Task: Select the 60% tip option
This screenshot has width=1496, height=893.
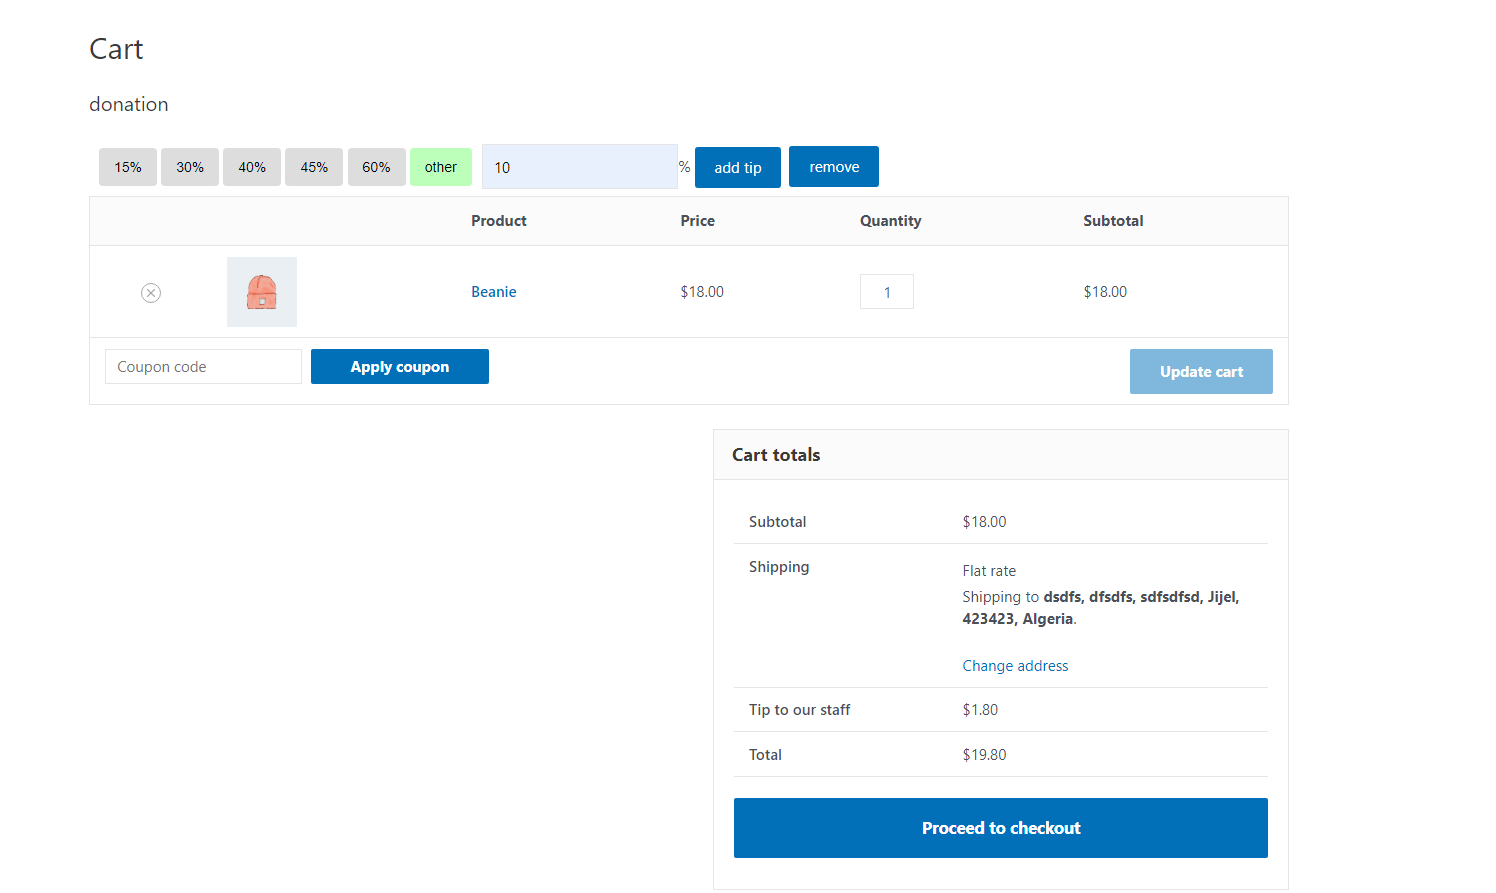Action: coord(376,166)
